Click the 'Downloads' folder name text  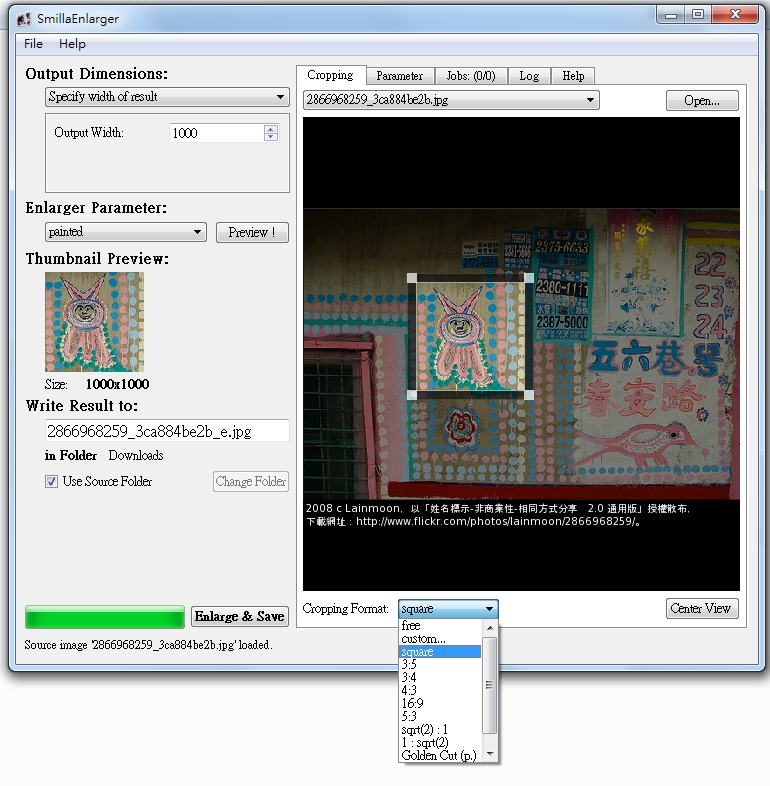136,456
